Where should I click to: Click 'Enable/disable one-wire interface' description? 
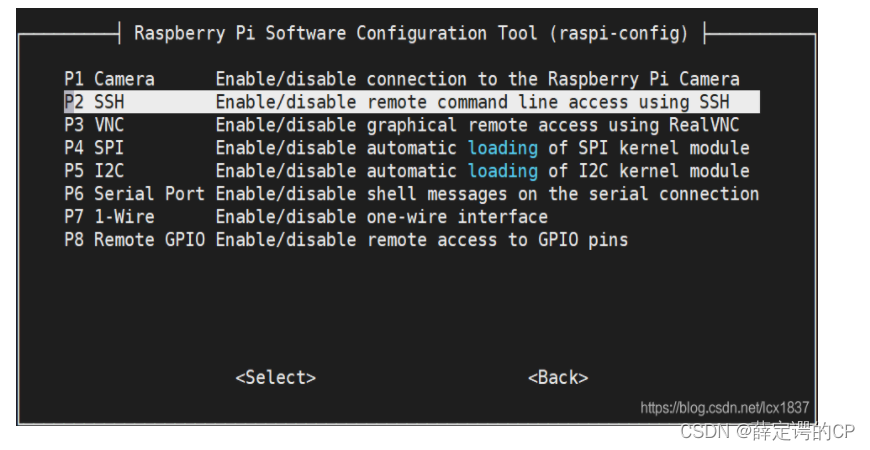[x=382, y=217]
